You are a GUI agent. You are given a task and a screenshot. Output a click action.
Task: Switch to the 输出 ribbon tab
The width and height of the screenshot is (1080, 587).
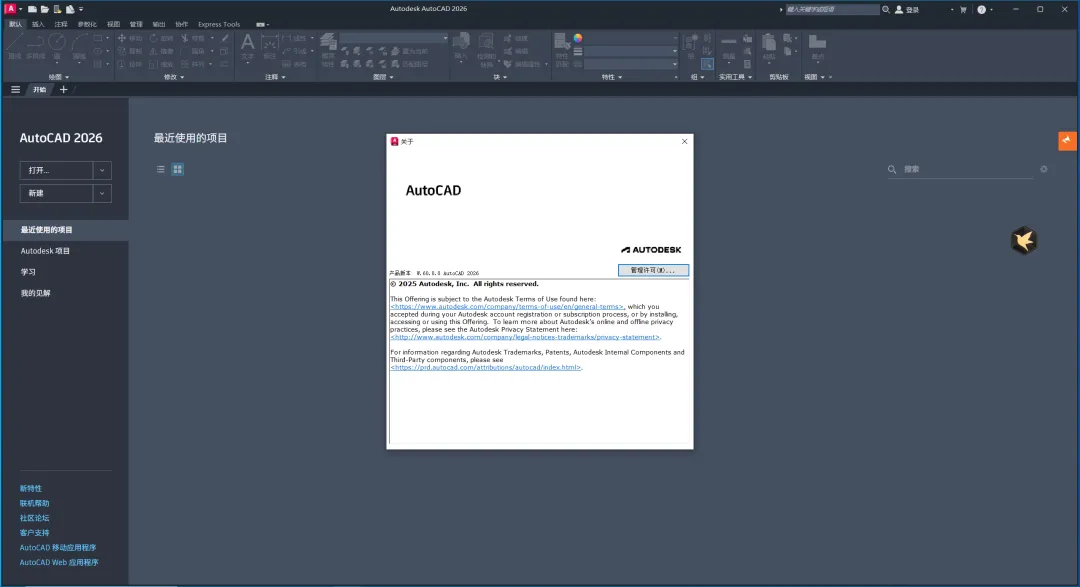[x=158, y=24]
